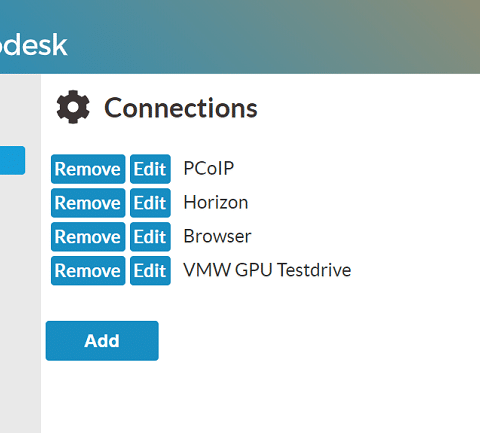Click the partially visible blue sidebar button

(x=12, y=160)
